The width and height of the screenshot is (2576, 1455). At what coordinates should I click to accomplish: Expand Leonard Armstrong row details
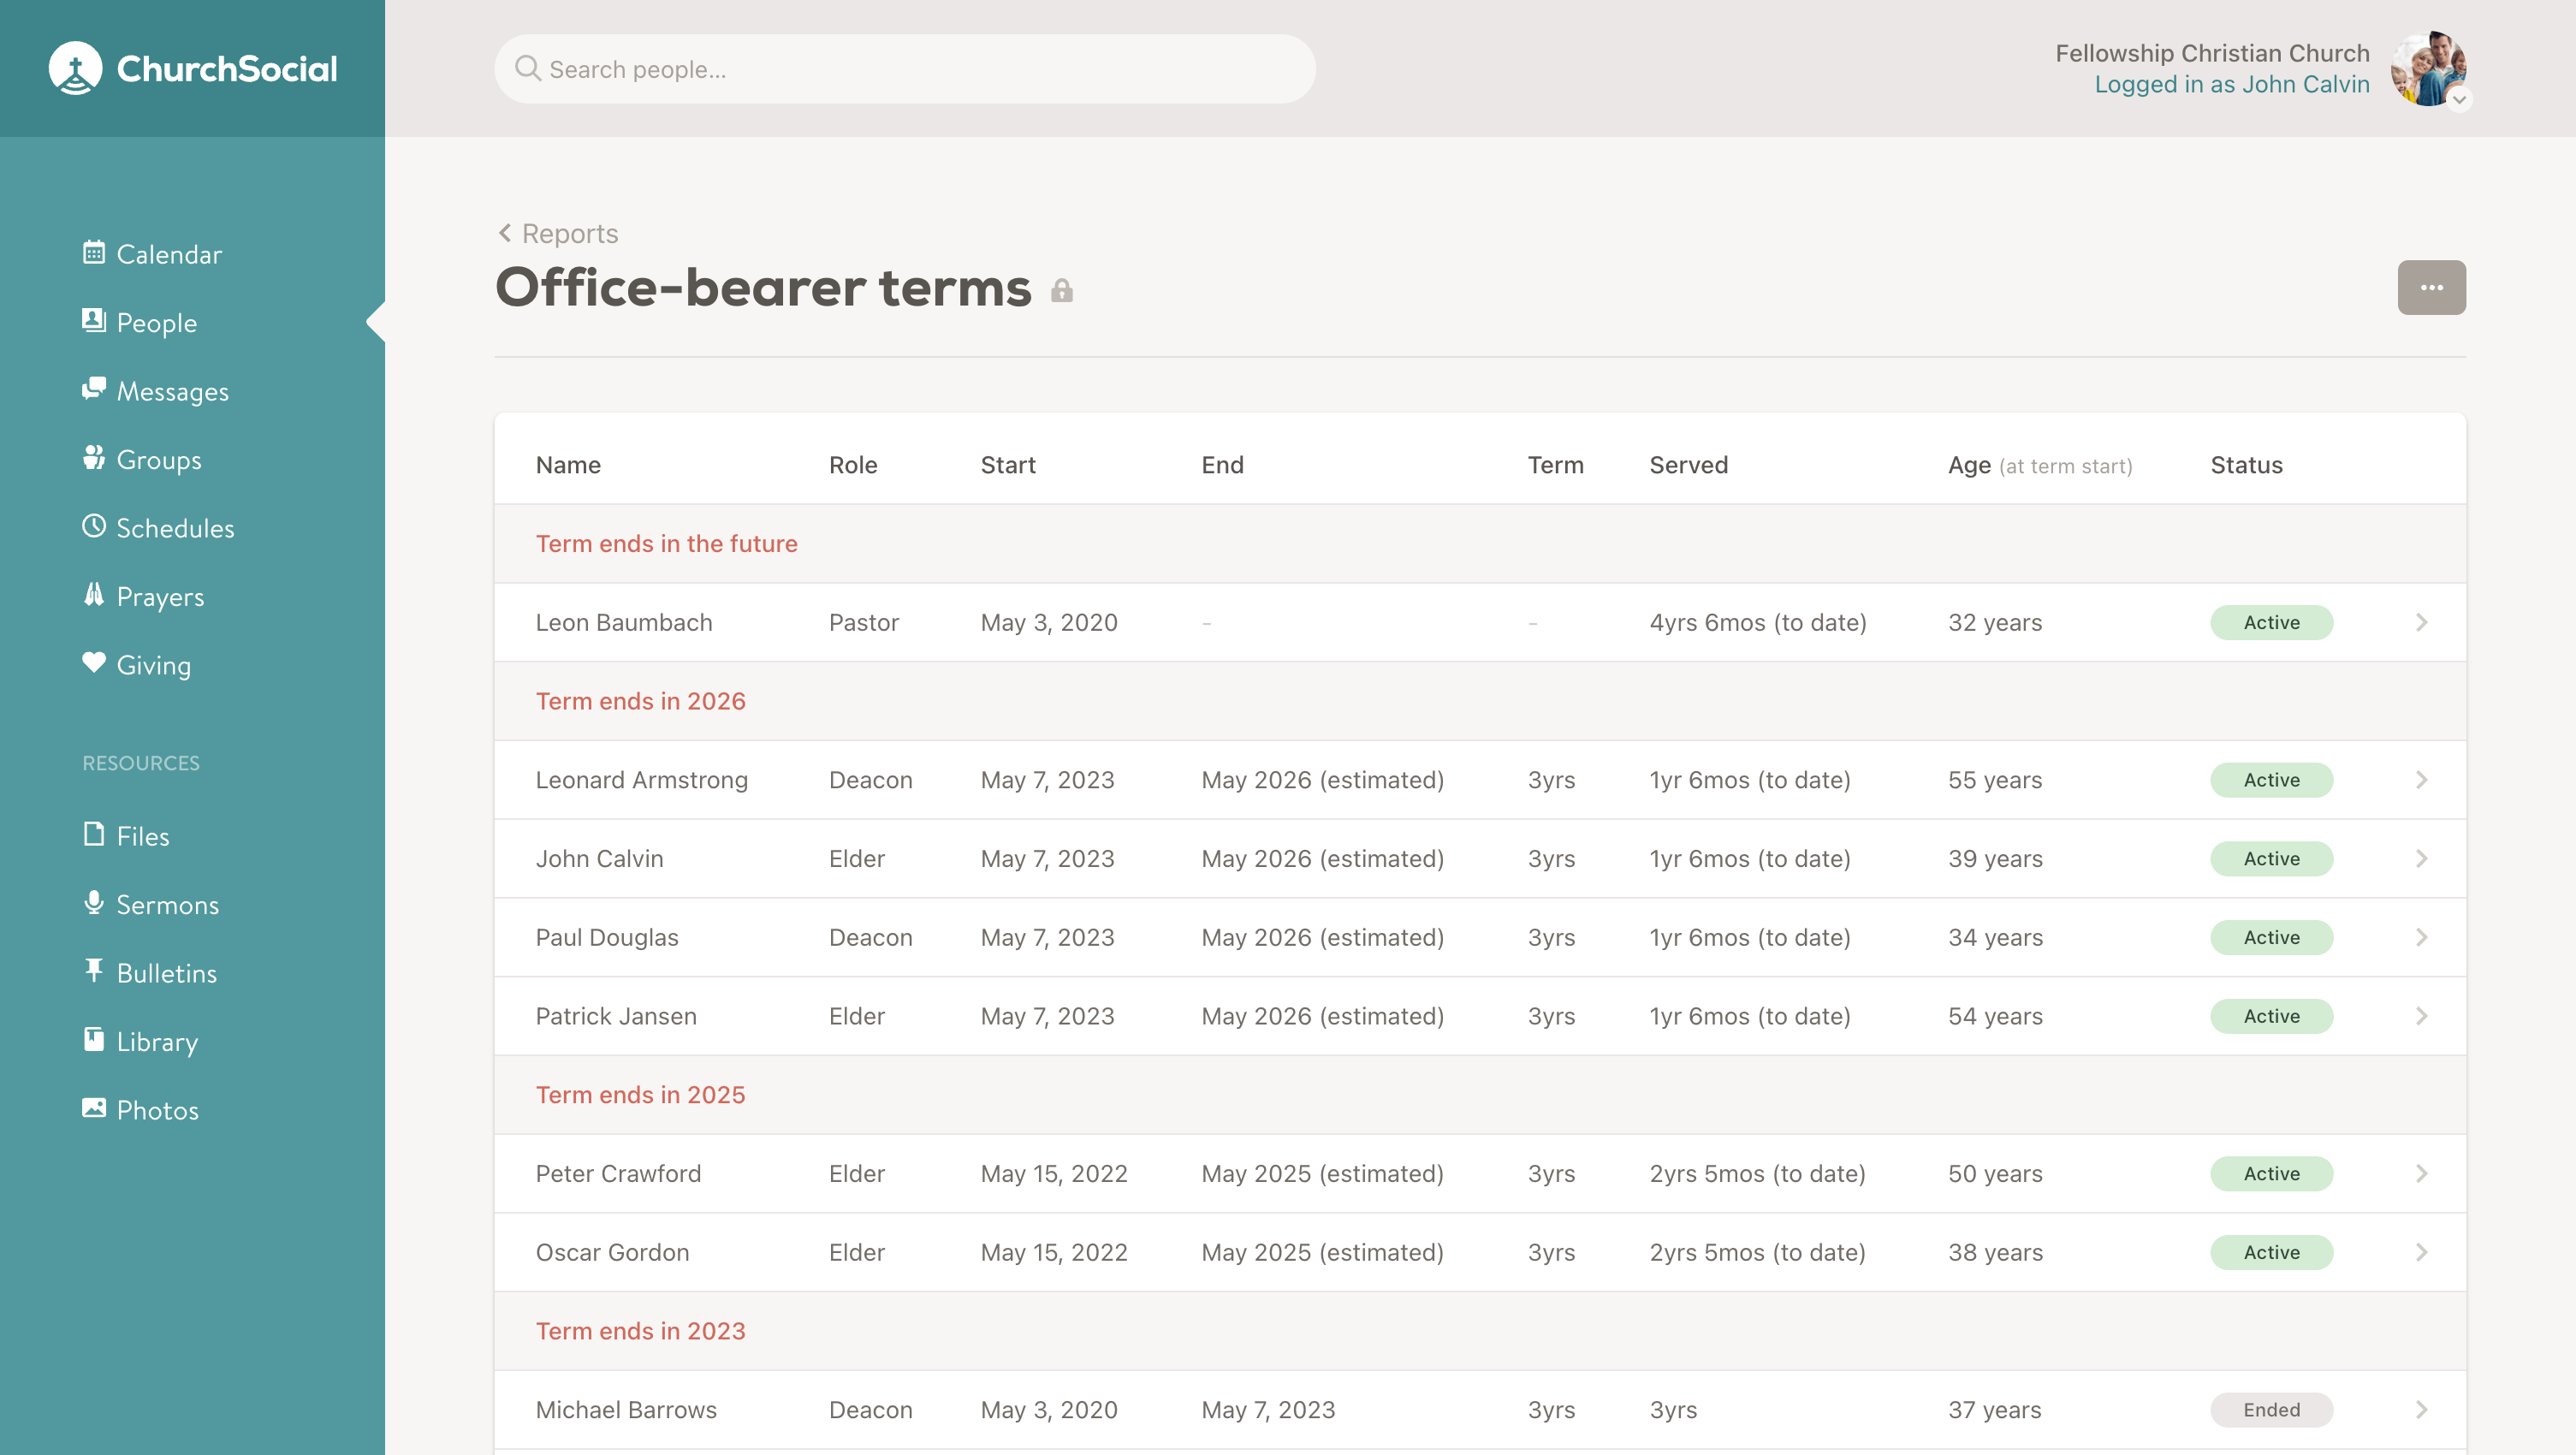pos(2420,779)
